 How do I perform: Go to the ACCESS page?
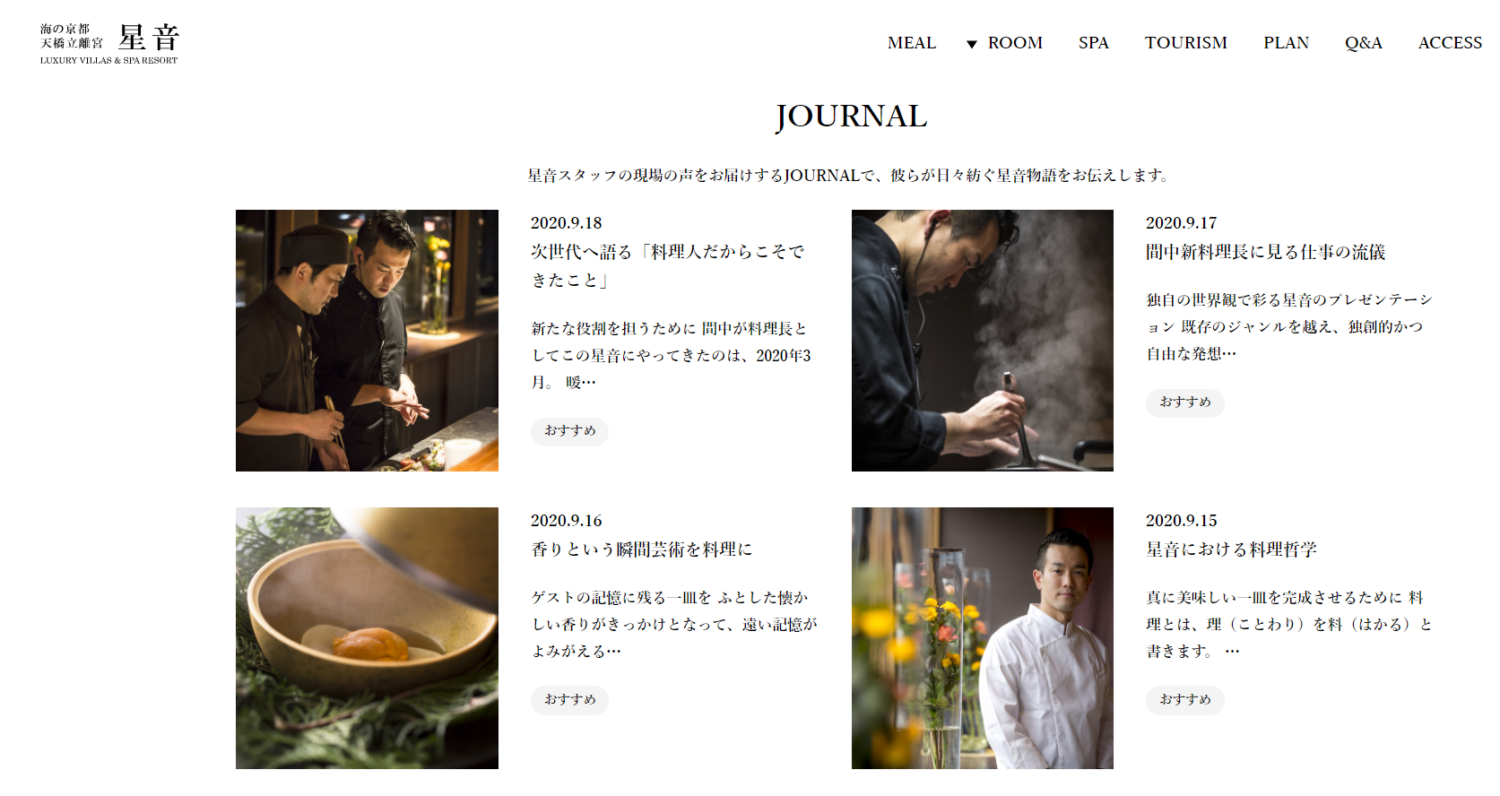pos(1450,43)
